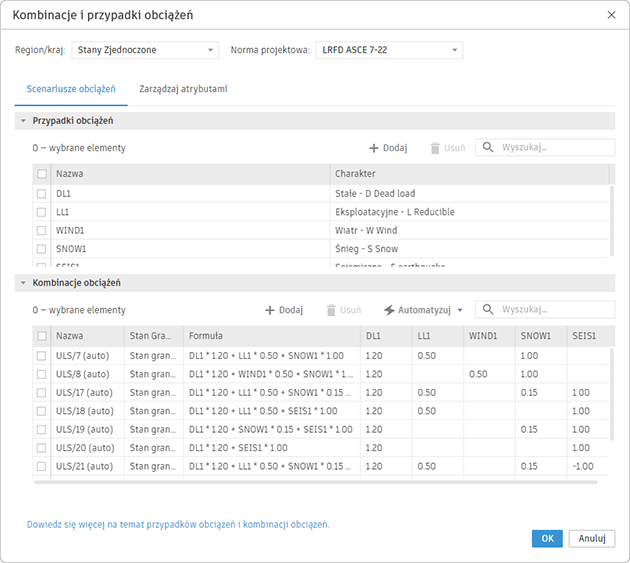Open the Automatyzuj lightning dropdown
The width and height of the screenshot is (630, 563).
pos(423,310)
